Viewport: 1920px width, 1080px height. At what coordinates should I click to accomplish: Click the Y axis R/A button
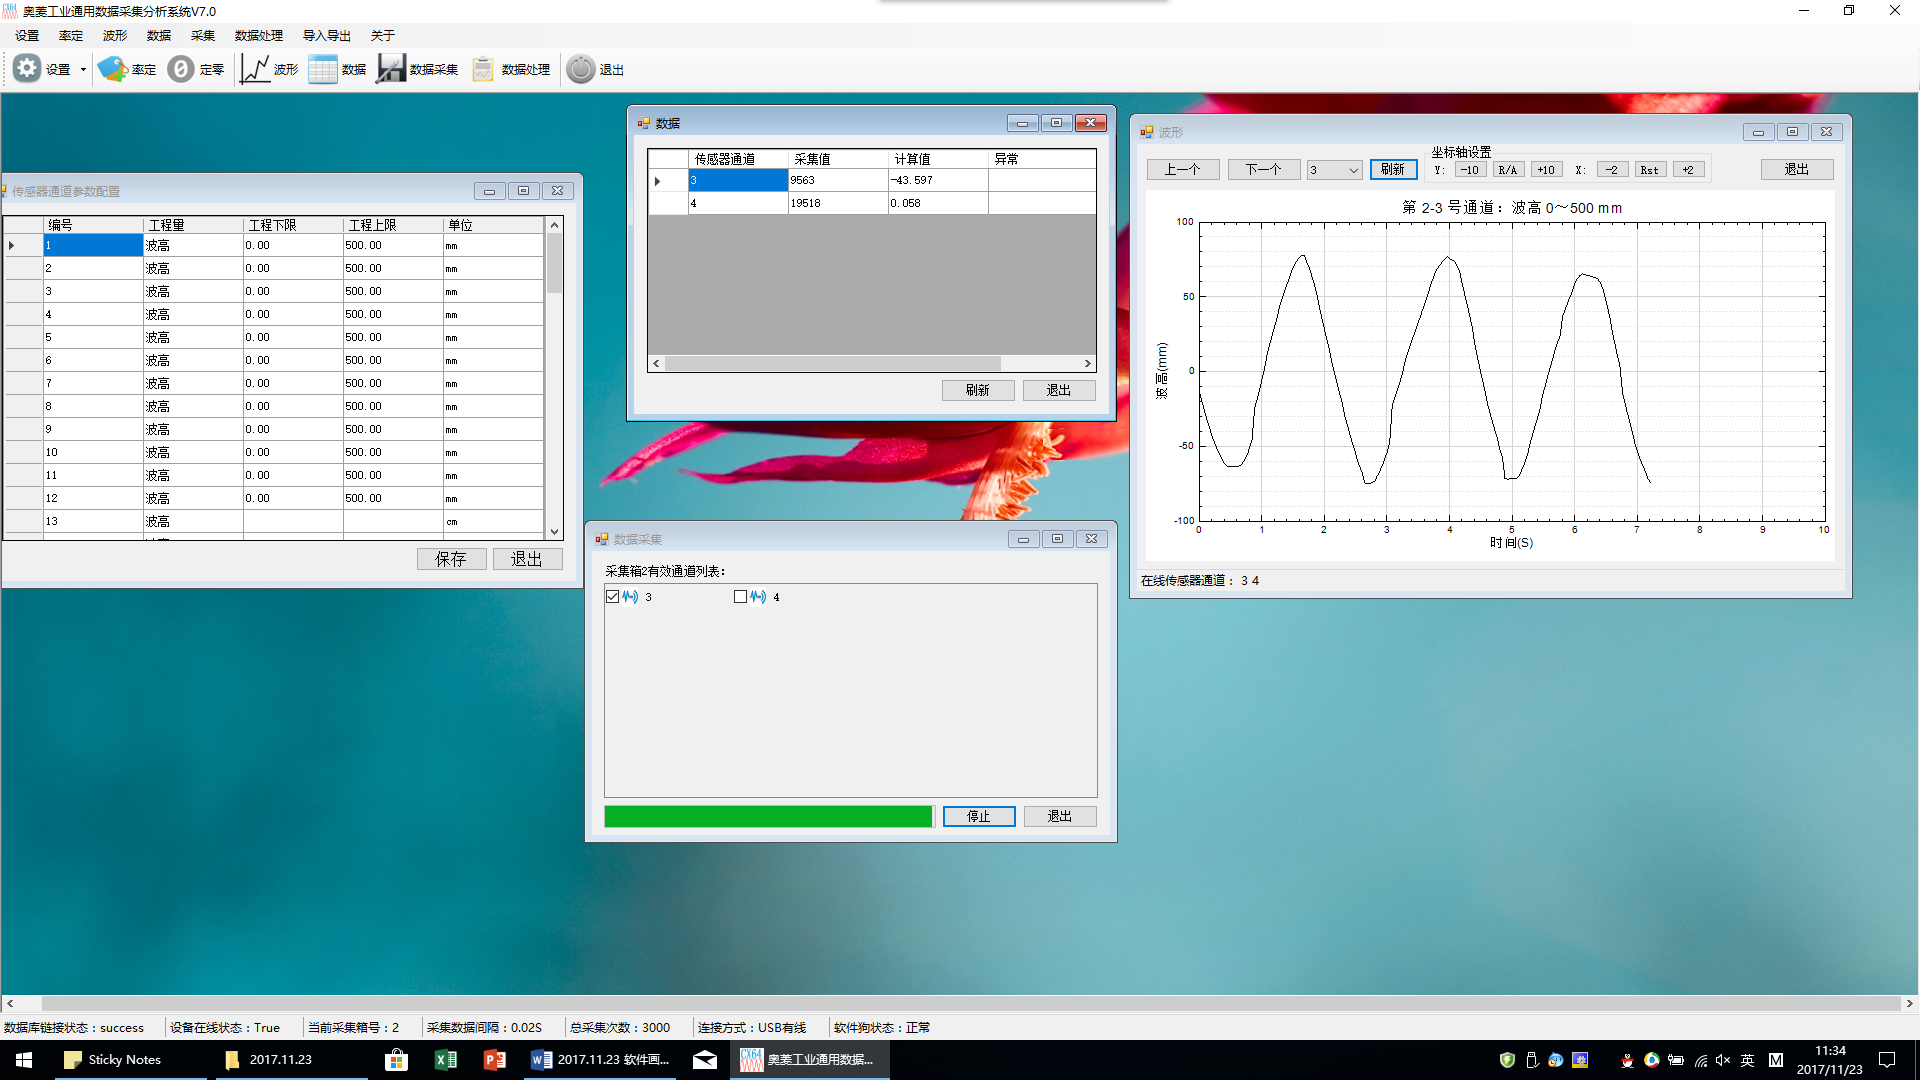[x=1508, y=170]
